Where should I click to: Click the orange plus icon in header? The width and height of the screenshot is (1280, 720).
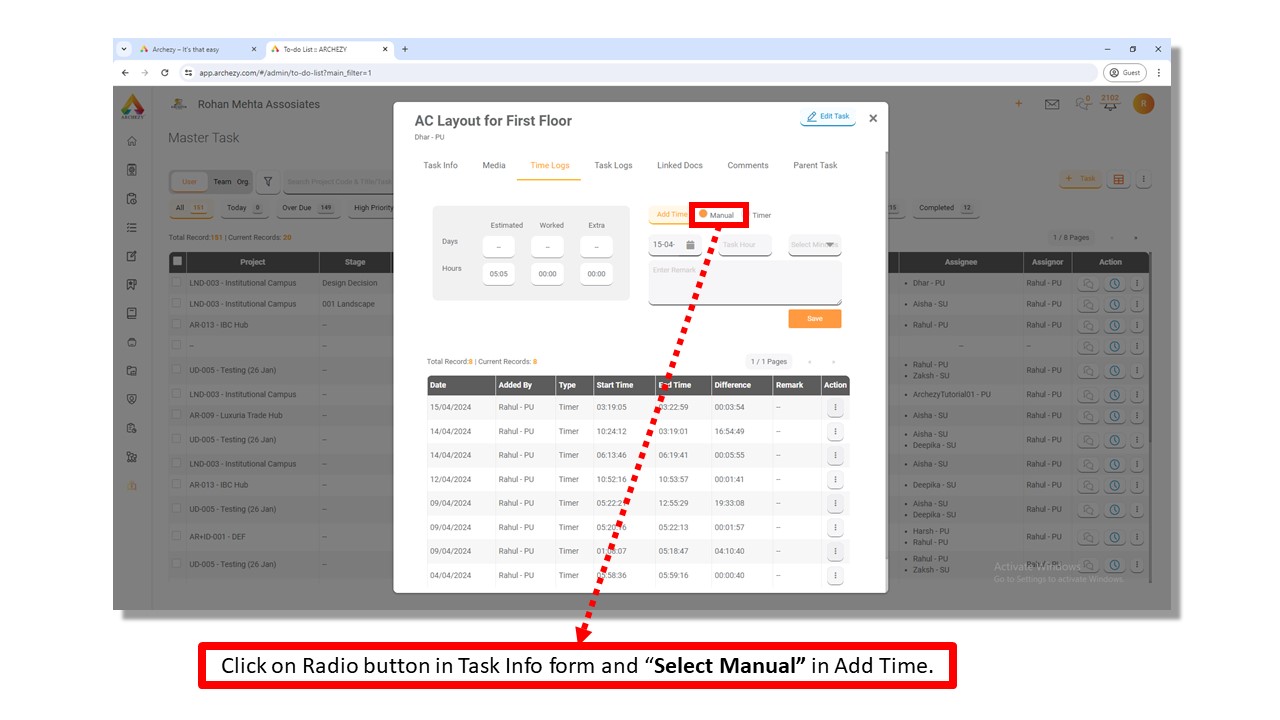click(1018, 104)
